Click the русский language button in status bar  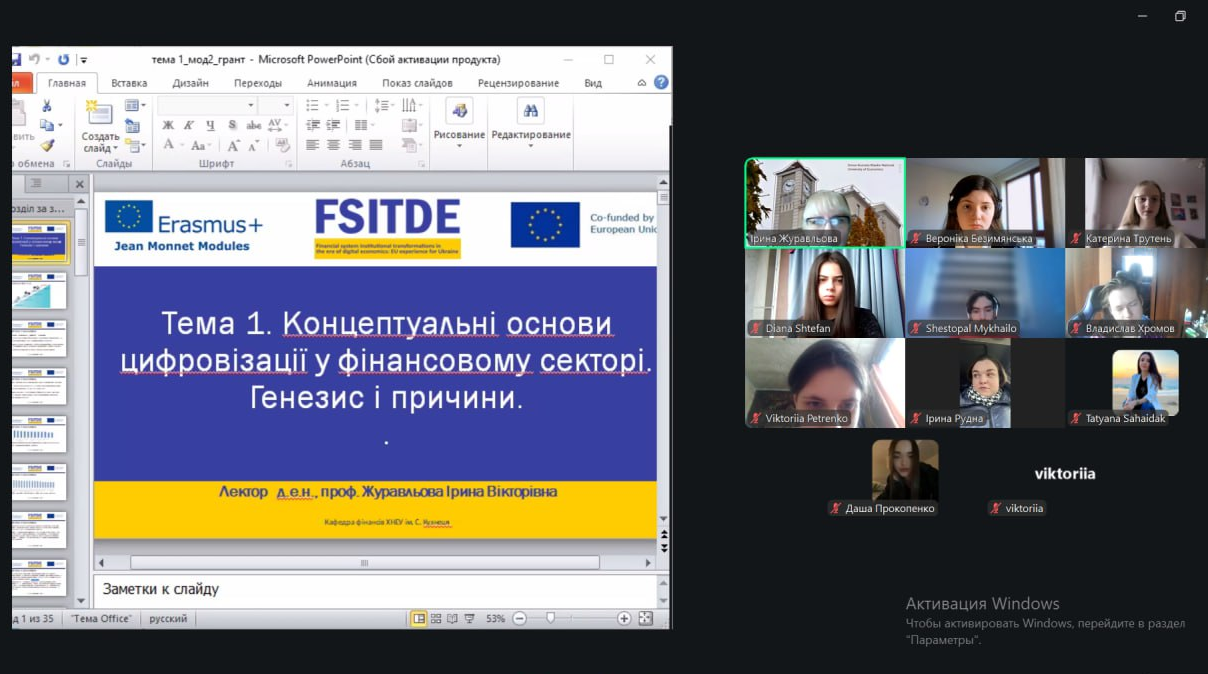click(x=168, y=619)
